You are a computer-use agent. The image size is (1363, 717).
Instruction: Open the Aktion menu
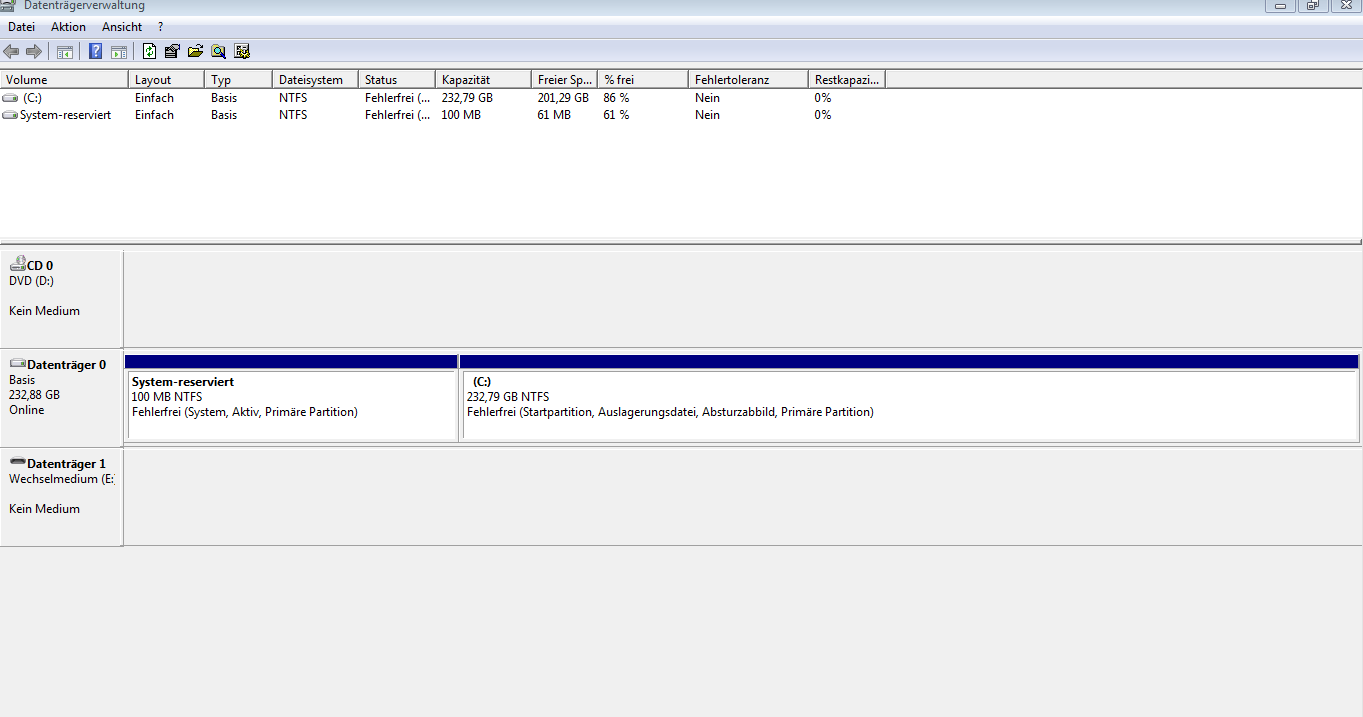(69, 27)
